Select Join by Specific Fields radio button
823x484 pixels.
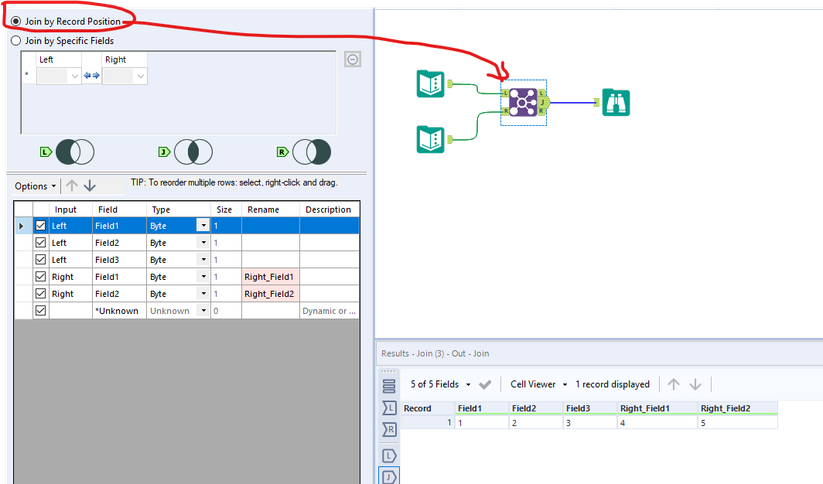[x=16, y=40]
